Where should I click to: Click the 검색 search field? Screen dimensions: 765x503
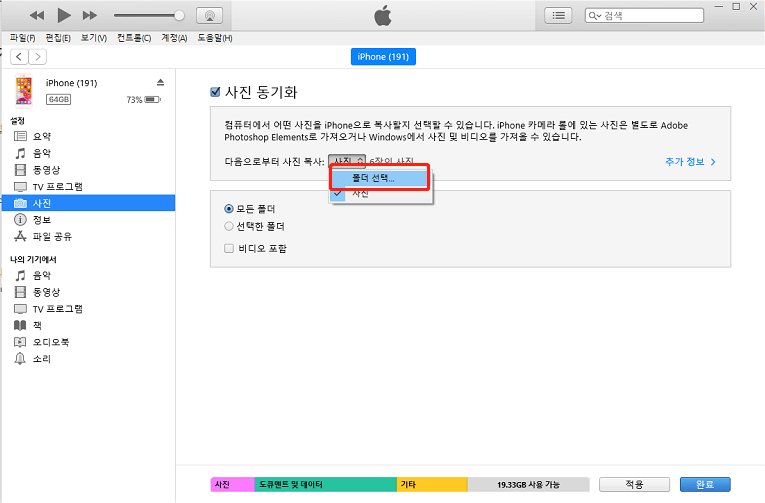[x=644, y=16]
